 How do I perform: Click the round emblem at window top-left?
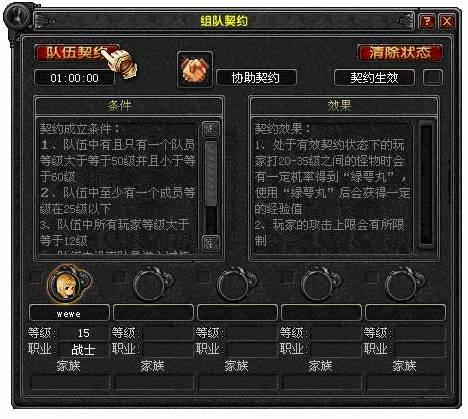[x=17, y=17]
